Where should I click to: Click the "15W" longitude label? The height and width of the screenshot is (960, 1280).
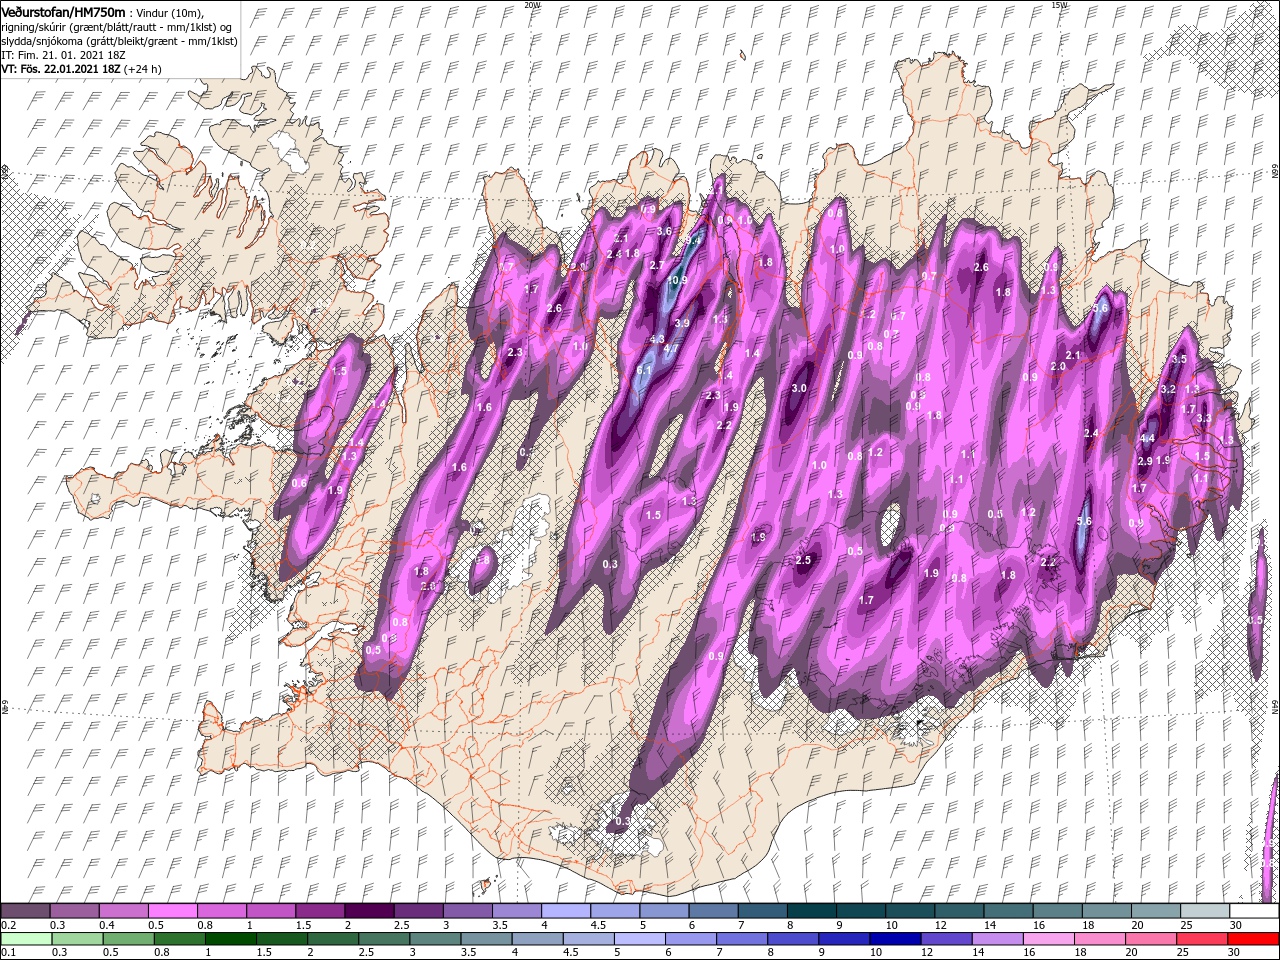point(1058,5)
